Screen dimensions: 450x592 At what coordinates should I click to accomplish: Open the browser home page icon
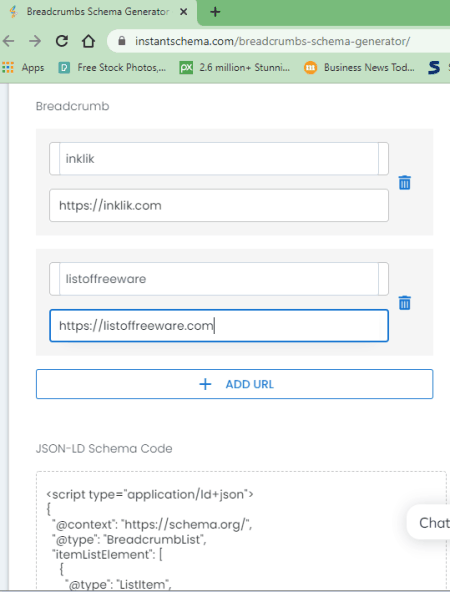tap(89, 41)
